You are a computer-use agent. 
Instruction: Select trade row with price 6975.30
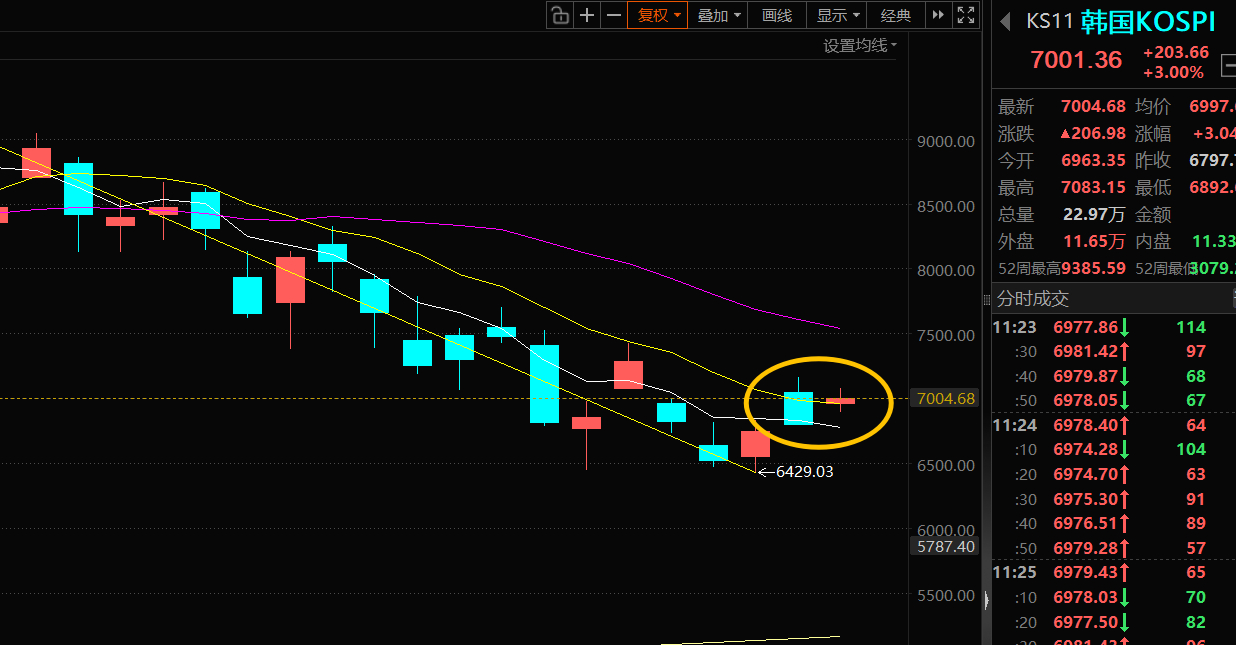[x=1114, y=499]
